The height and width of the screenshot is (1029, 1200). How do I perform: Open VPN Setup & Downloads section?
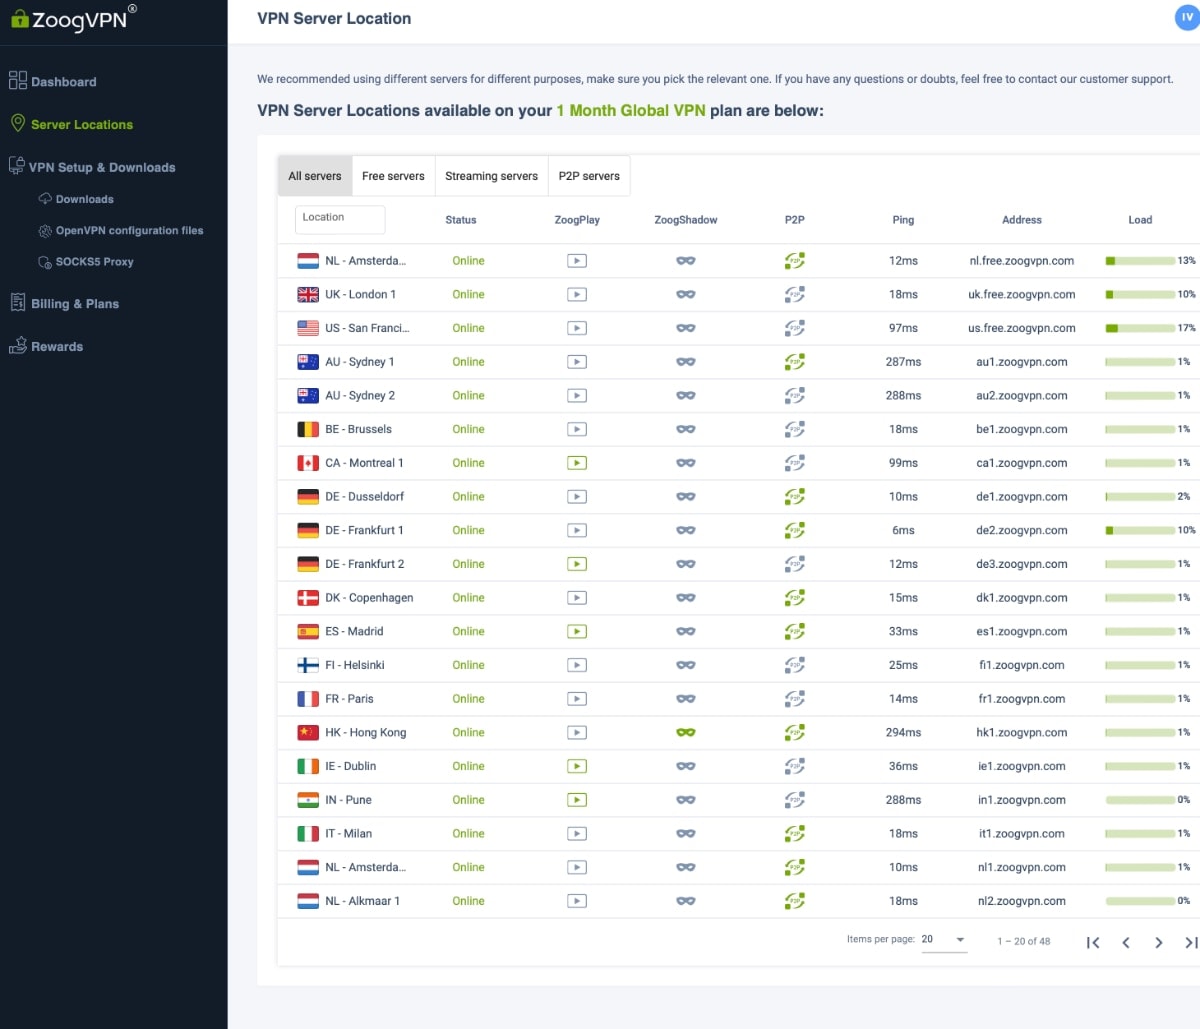92,167
